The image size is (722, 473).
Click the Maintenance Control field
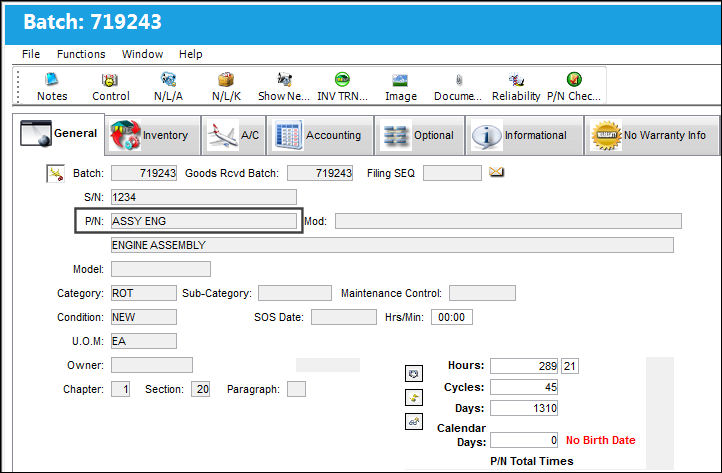(482, 293)
